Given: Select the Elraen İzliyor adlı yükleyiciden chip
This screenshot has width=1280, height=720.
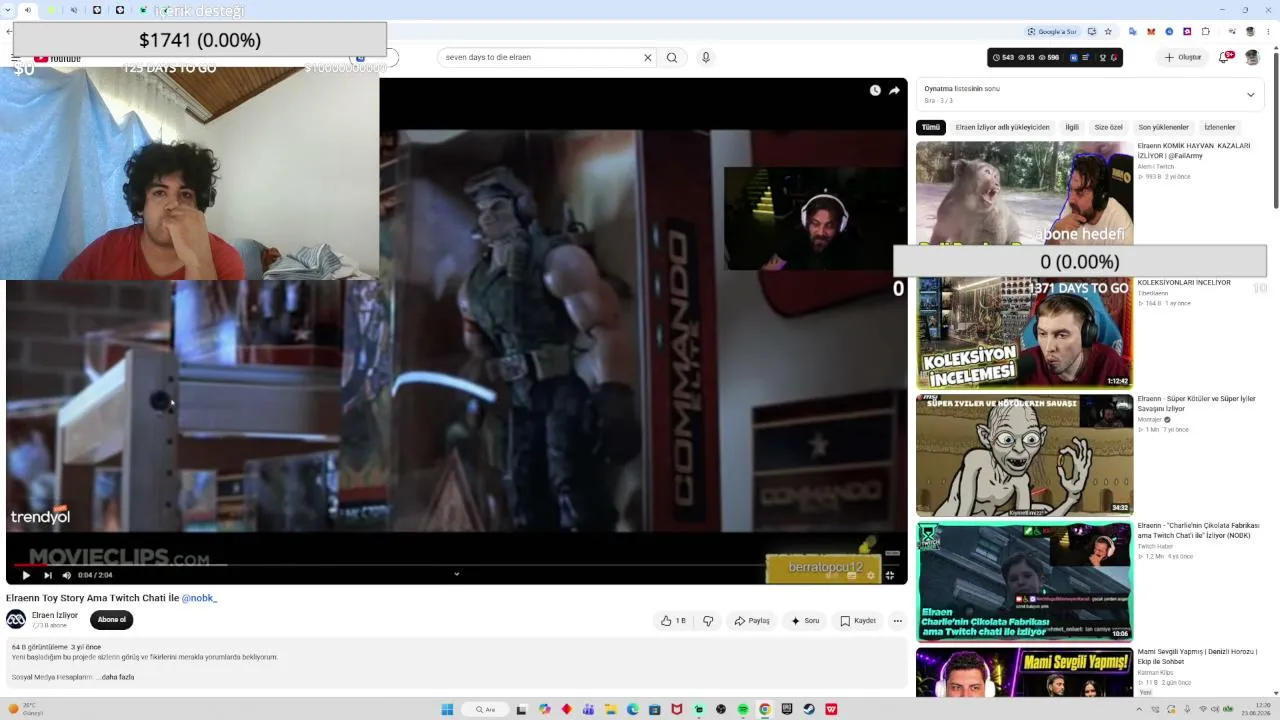Looking at the screenshot, I should tap(1002, 127).
